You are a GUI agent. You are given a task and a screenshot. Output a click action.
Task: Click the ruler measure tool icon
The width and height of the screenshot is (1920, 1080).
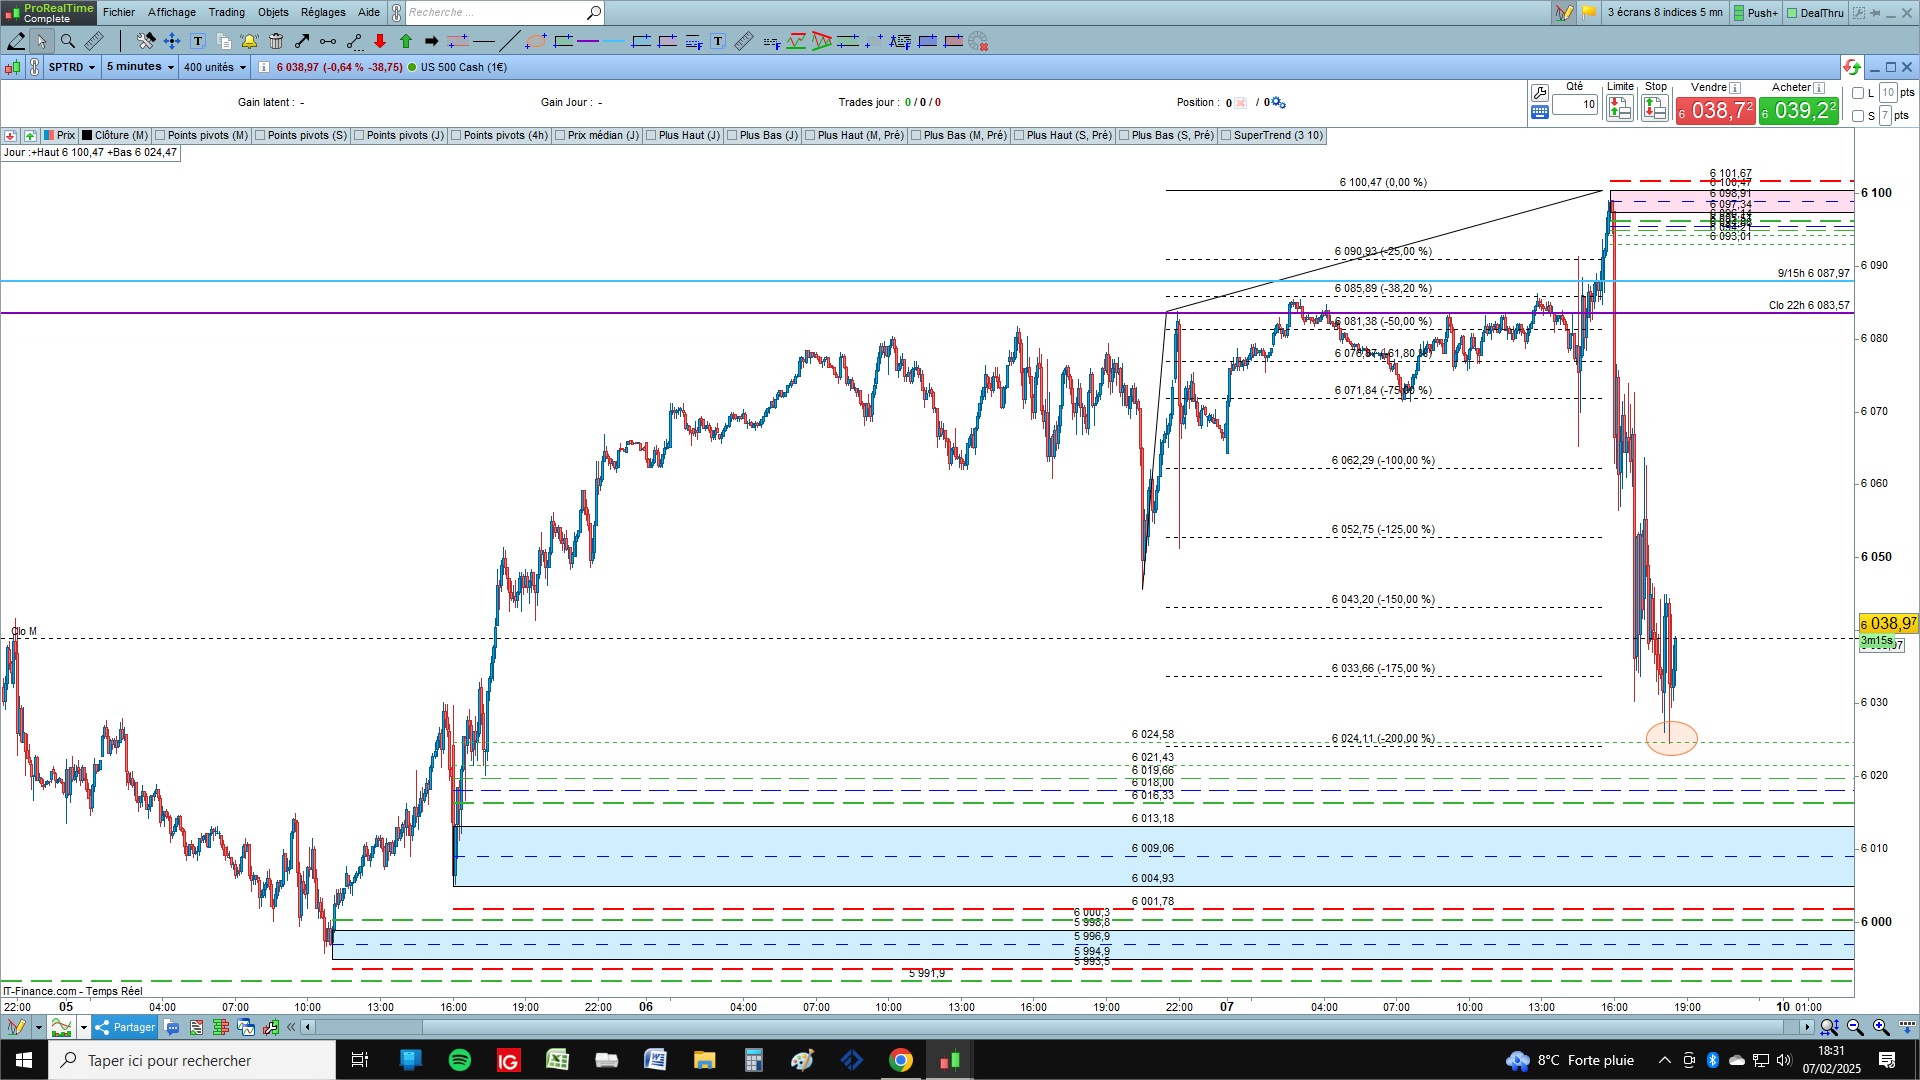94,41
